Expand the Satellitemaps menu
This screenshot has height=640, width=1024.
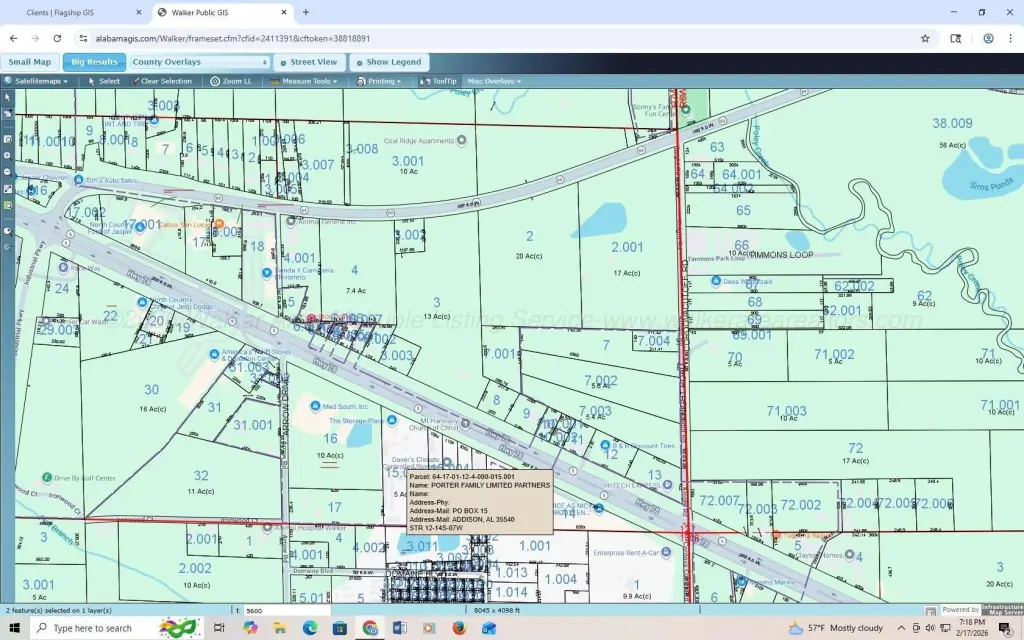[37, 81]
